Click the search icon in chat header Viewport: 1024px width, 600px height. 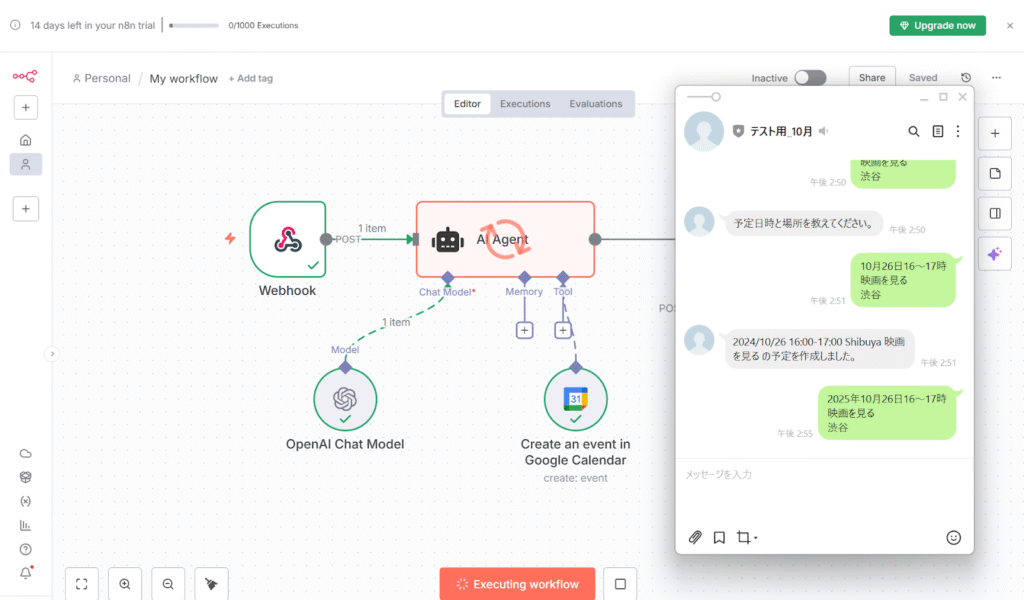[913, 131]
